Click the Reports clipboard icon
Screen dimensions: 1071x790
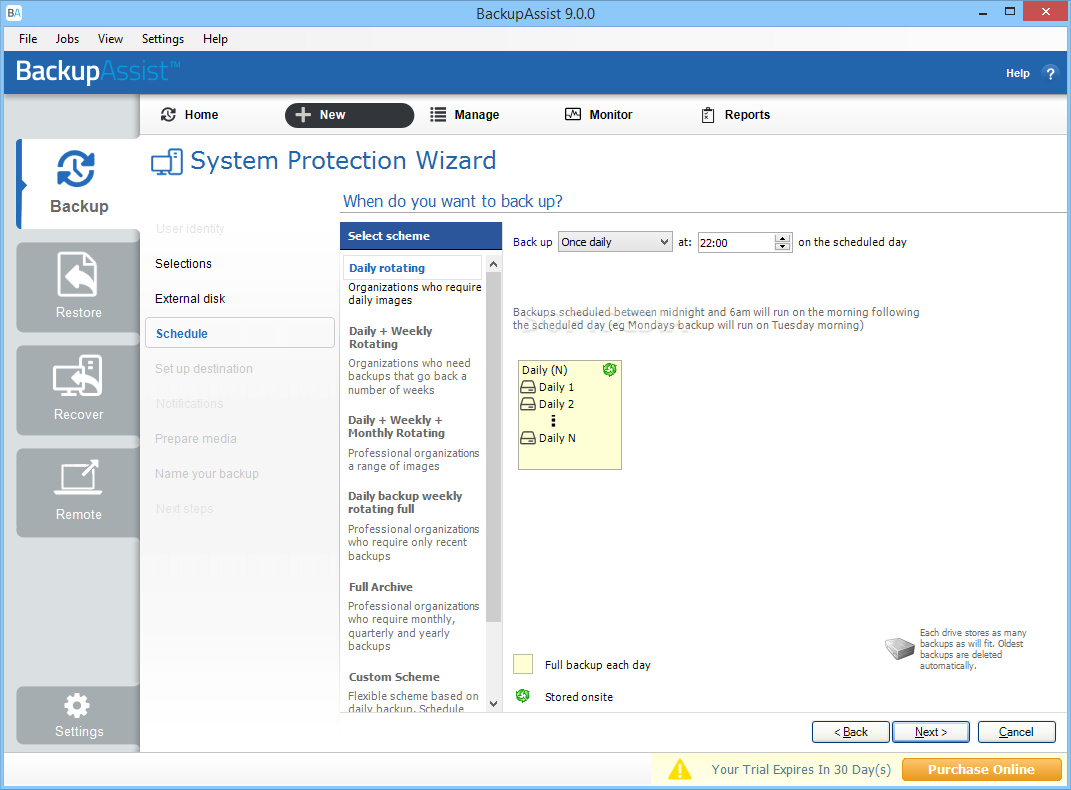point(708,115)
